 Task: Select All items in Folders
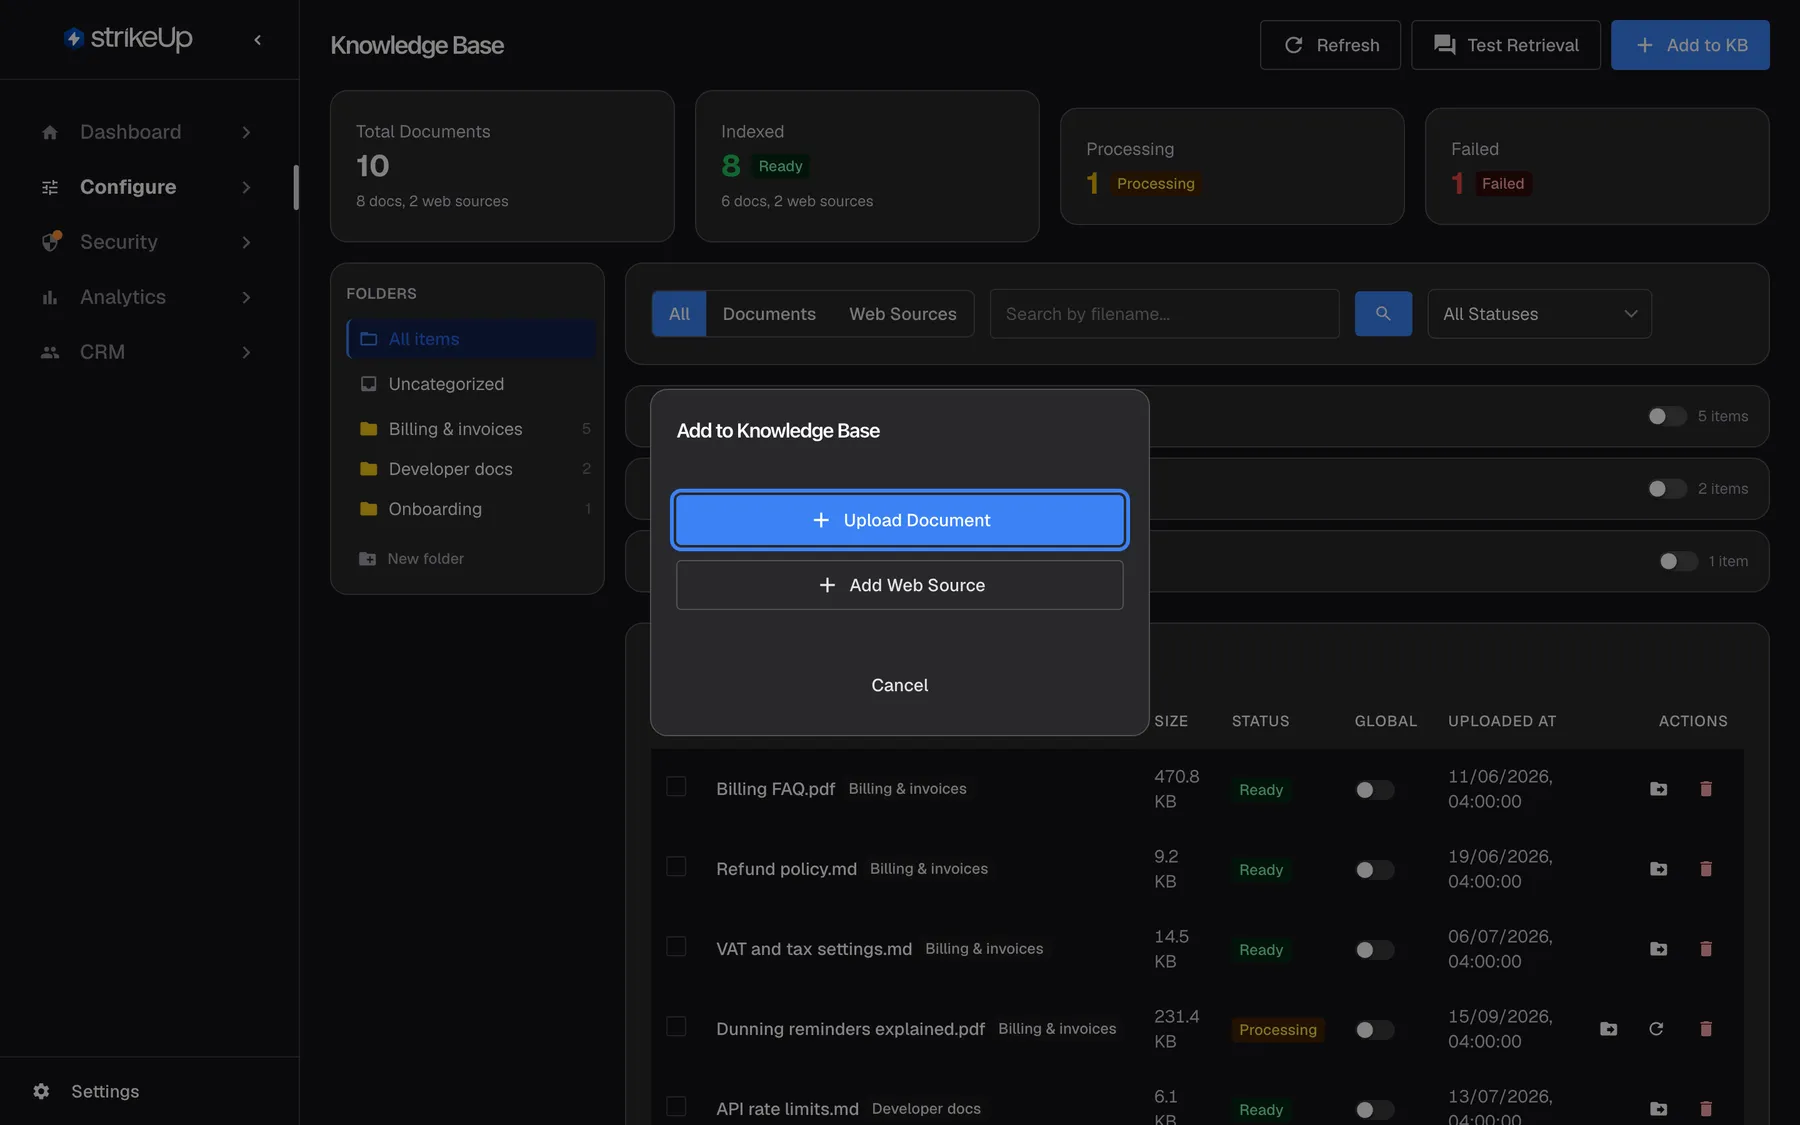pos(471,339)
